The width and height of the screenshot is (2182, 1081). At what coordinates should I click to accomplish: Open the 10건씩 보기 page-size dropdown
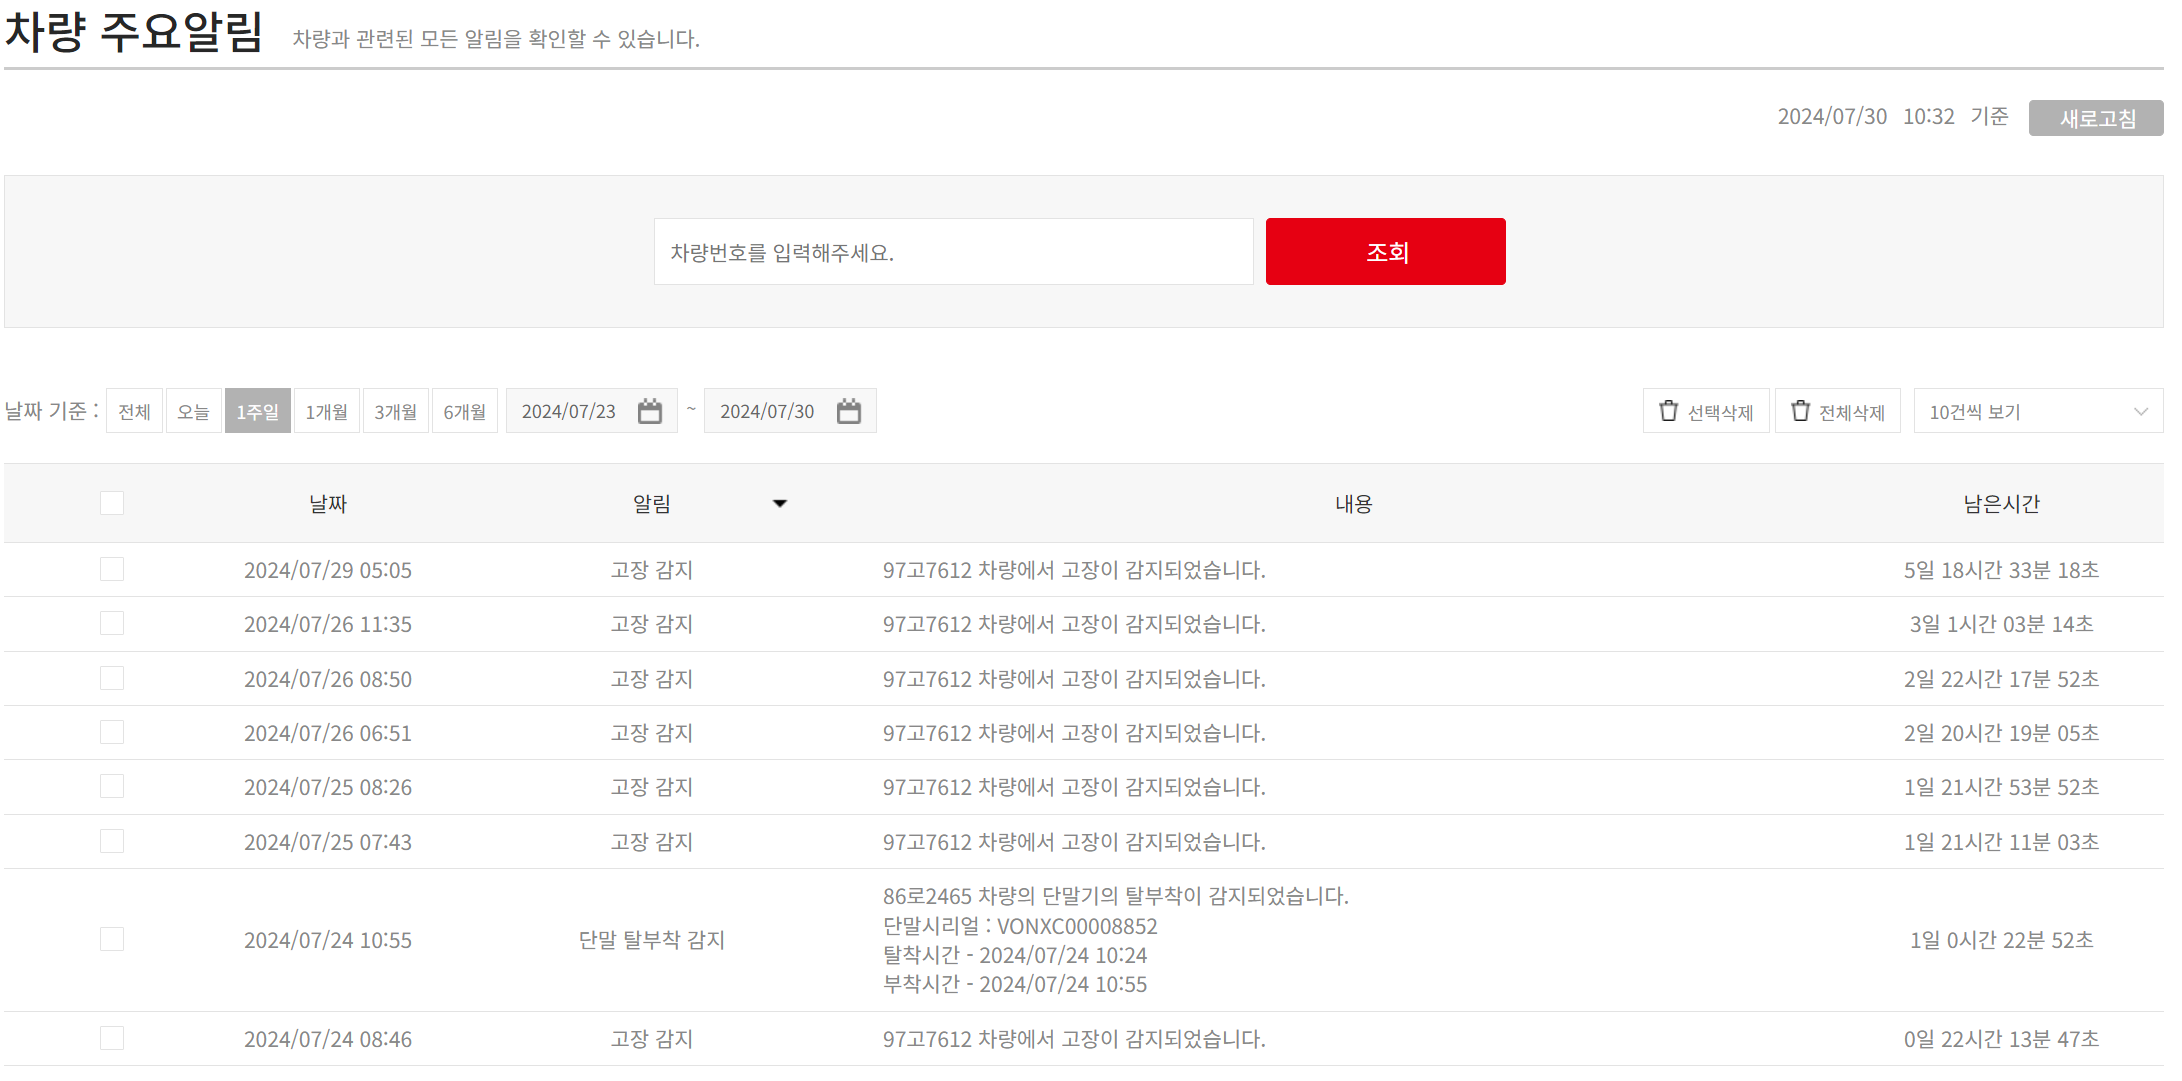(2038, 411)
